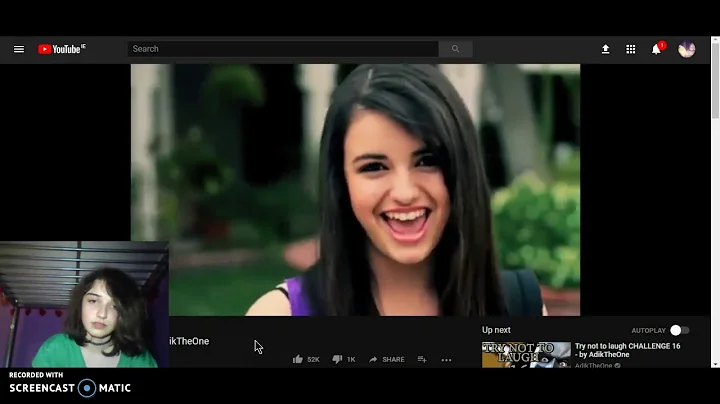Screen dimensions: 720x404
Task: Open the notifications bell
Action: 657,49
